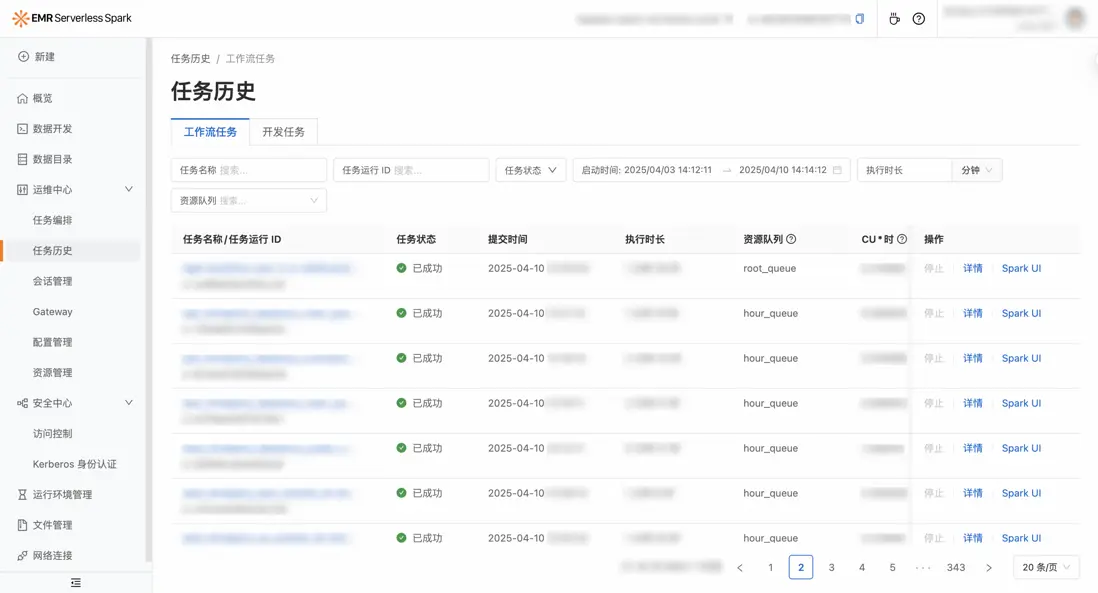Open 数据开发 from the sidebar
This screenshot has height=593, width=1098.
point(52,129)
